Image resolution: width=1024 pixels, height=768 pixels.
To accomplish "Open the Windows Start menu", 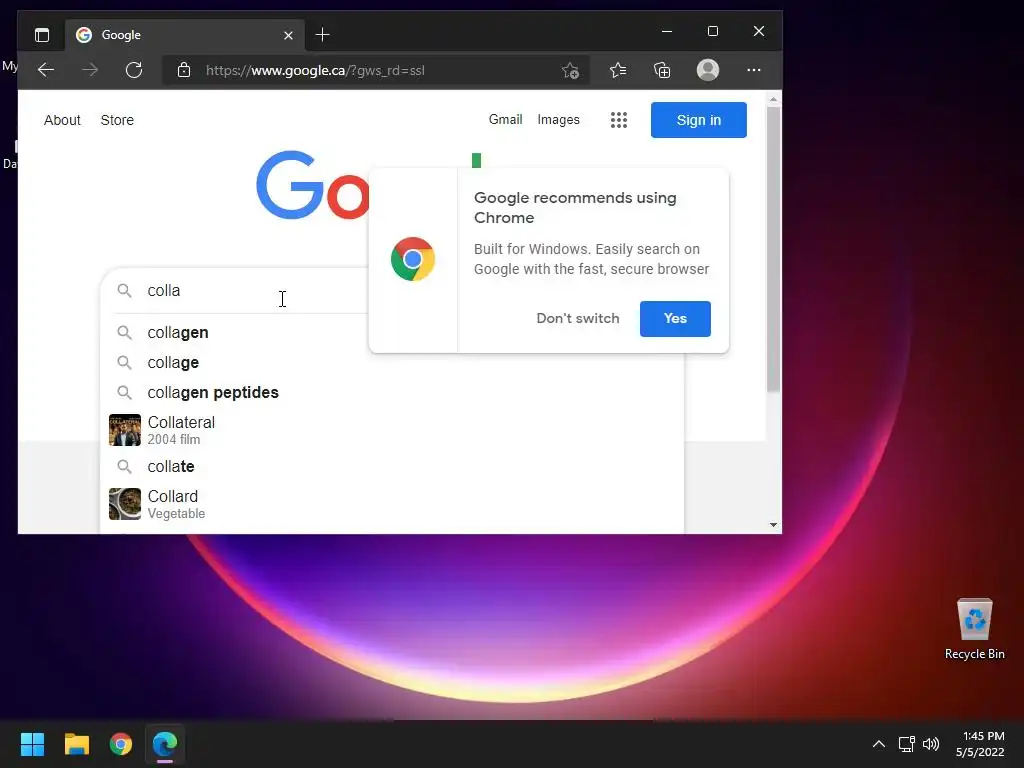I will pos(32,744).
